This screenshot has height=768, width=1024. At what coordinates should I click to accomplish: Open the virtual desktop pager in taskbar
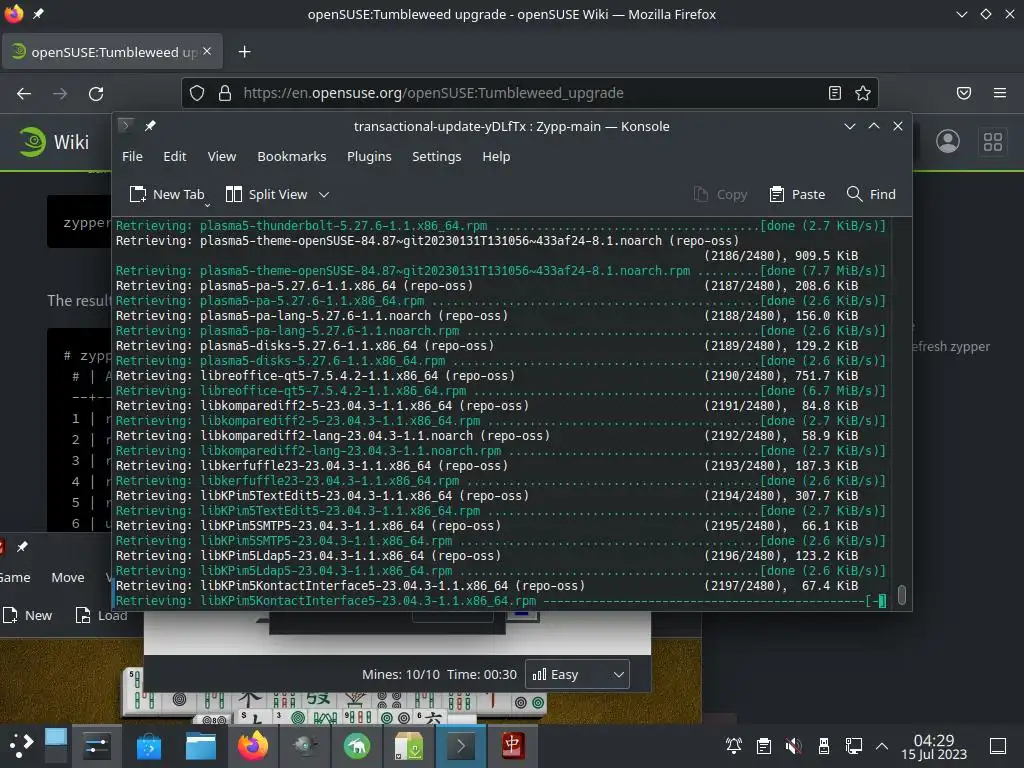56,746
